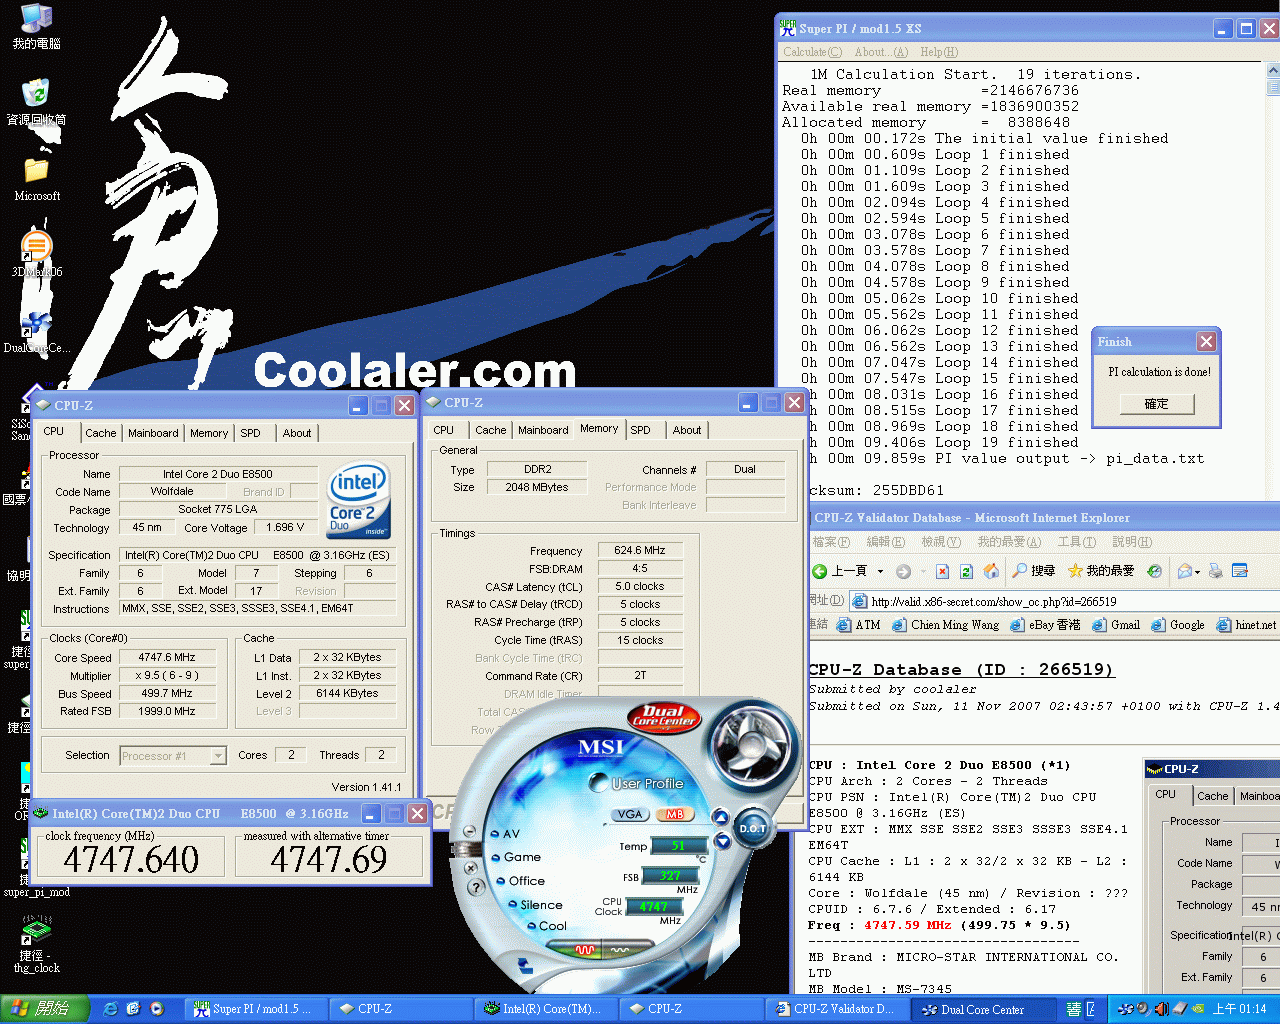The width and height of the screenshot is (1280, 1024).
Task: Launch Internet Explorer from quick launch bar
Action: pos(111,1009)
